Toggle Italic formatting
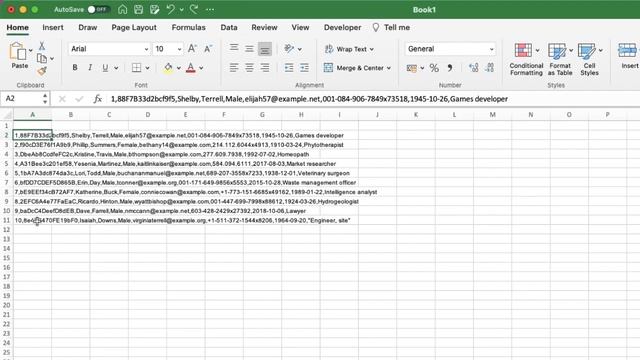 [90, 68]
